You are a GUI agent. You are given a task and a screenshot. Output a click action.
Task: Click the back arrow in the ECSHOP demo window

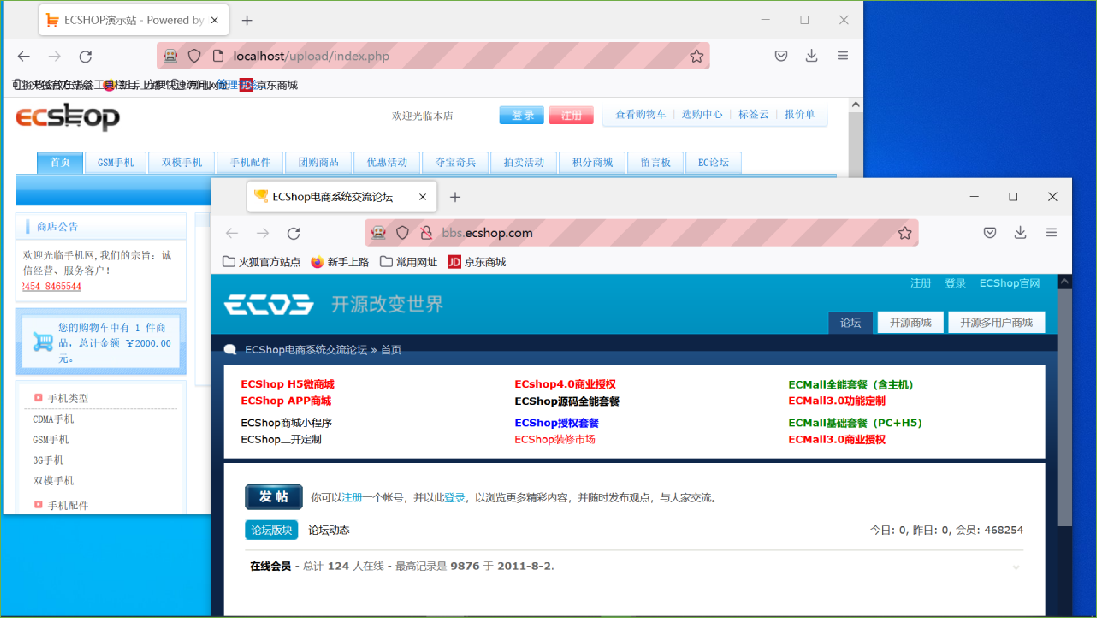24,56
